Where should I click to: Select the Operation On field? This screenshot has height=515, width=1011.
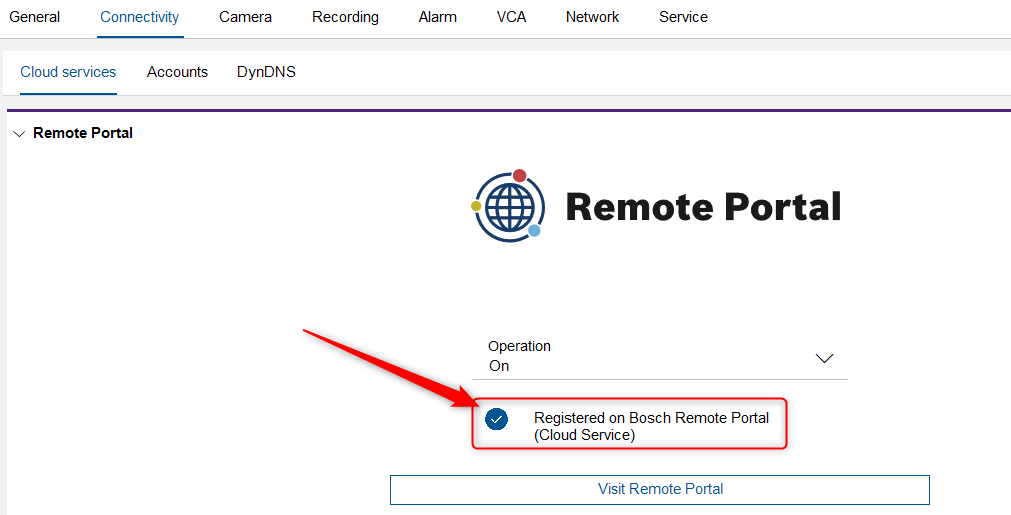[660, 356]
